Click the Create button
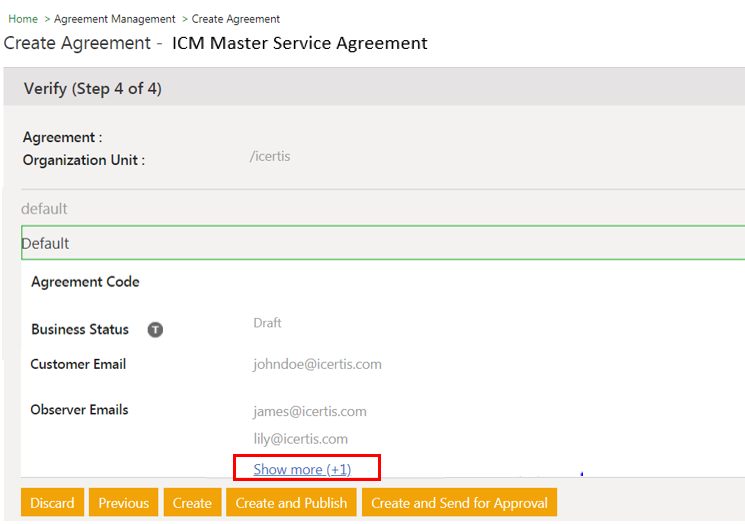Image resolution: width=745 pixels, height=524 pixels. tap(192, 503)
